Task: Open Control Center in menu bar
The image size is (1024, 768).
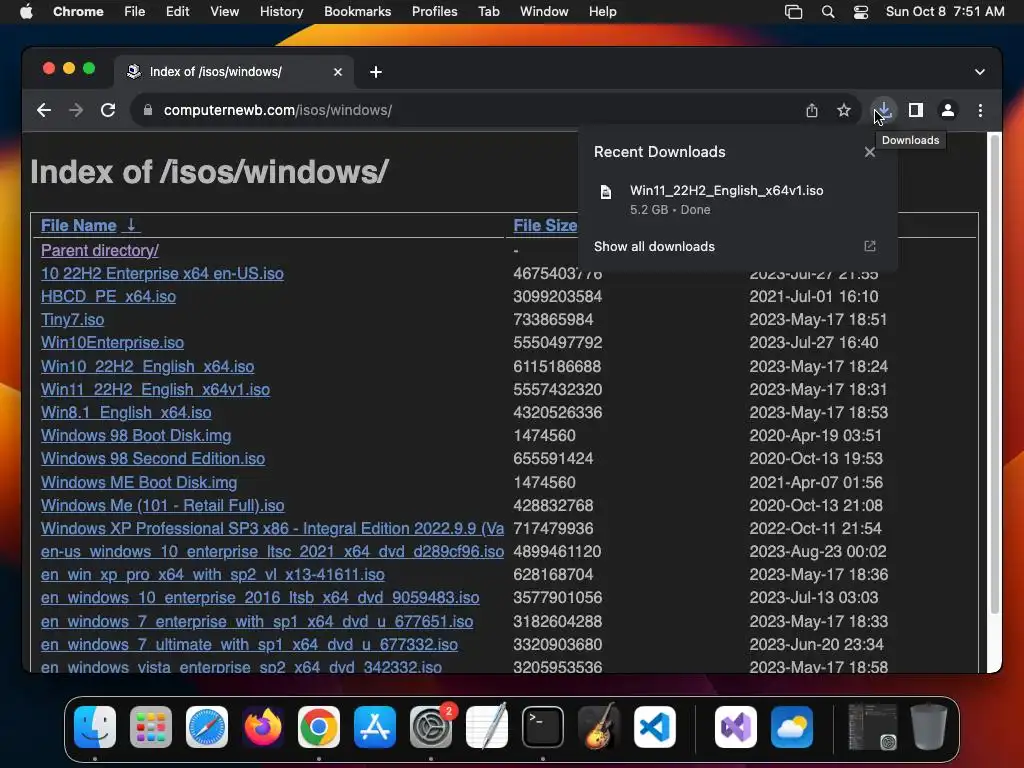Action: click(x=861, y=12)
